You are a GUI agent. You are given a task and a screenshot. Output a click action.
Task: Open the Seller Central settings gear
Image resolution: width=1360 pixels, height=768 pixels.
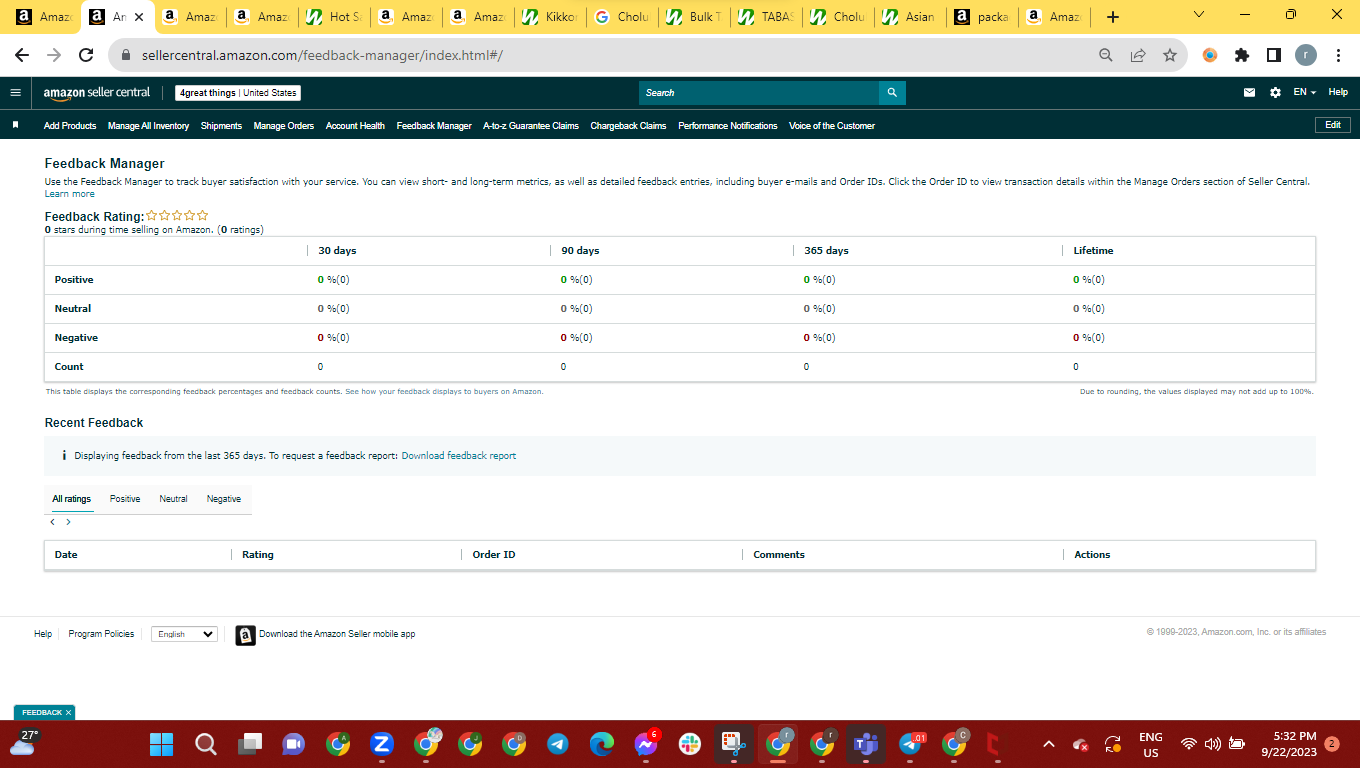click(1275, 93)
